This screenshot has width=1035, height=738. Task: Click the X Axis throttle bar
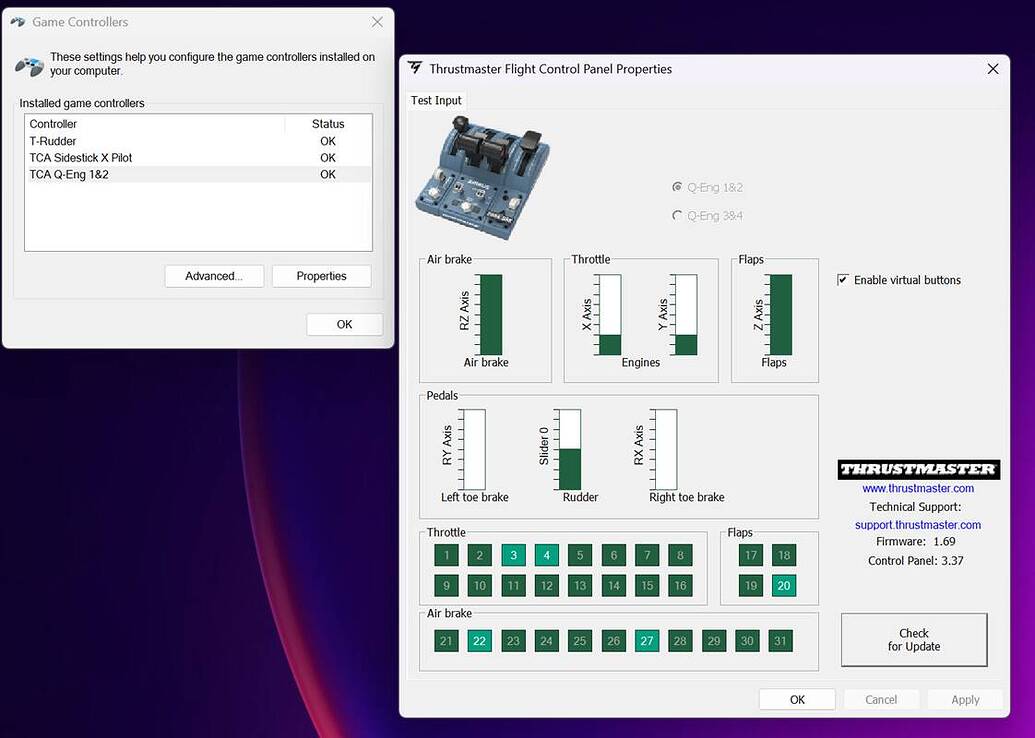coord(610,315)
